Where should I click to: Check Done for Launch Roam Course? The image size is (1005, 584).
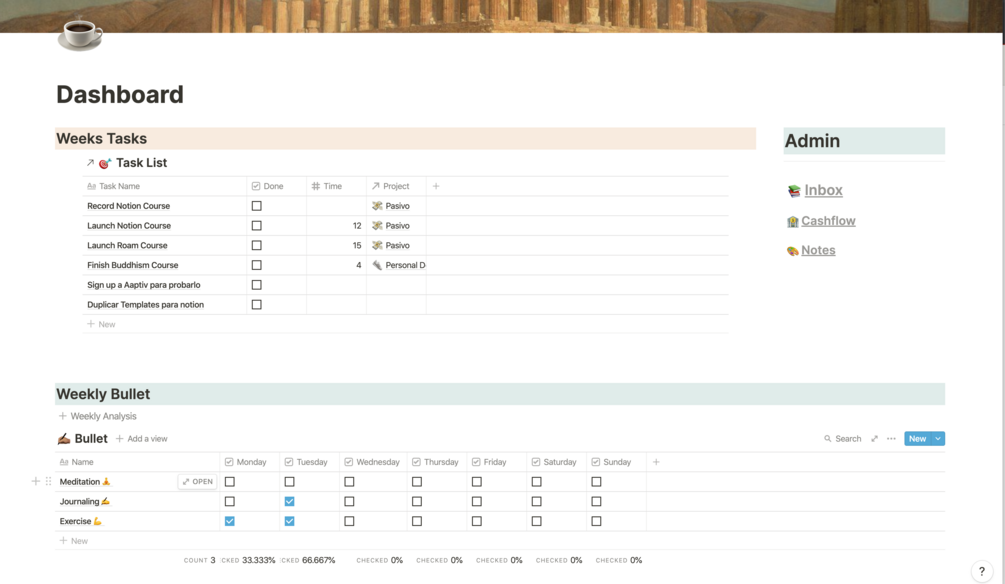[256, 246]
